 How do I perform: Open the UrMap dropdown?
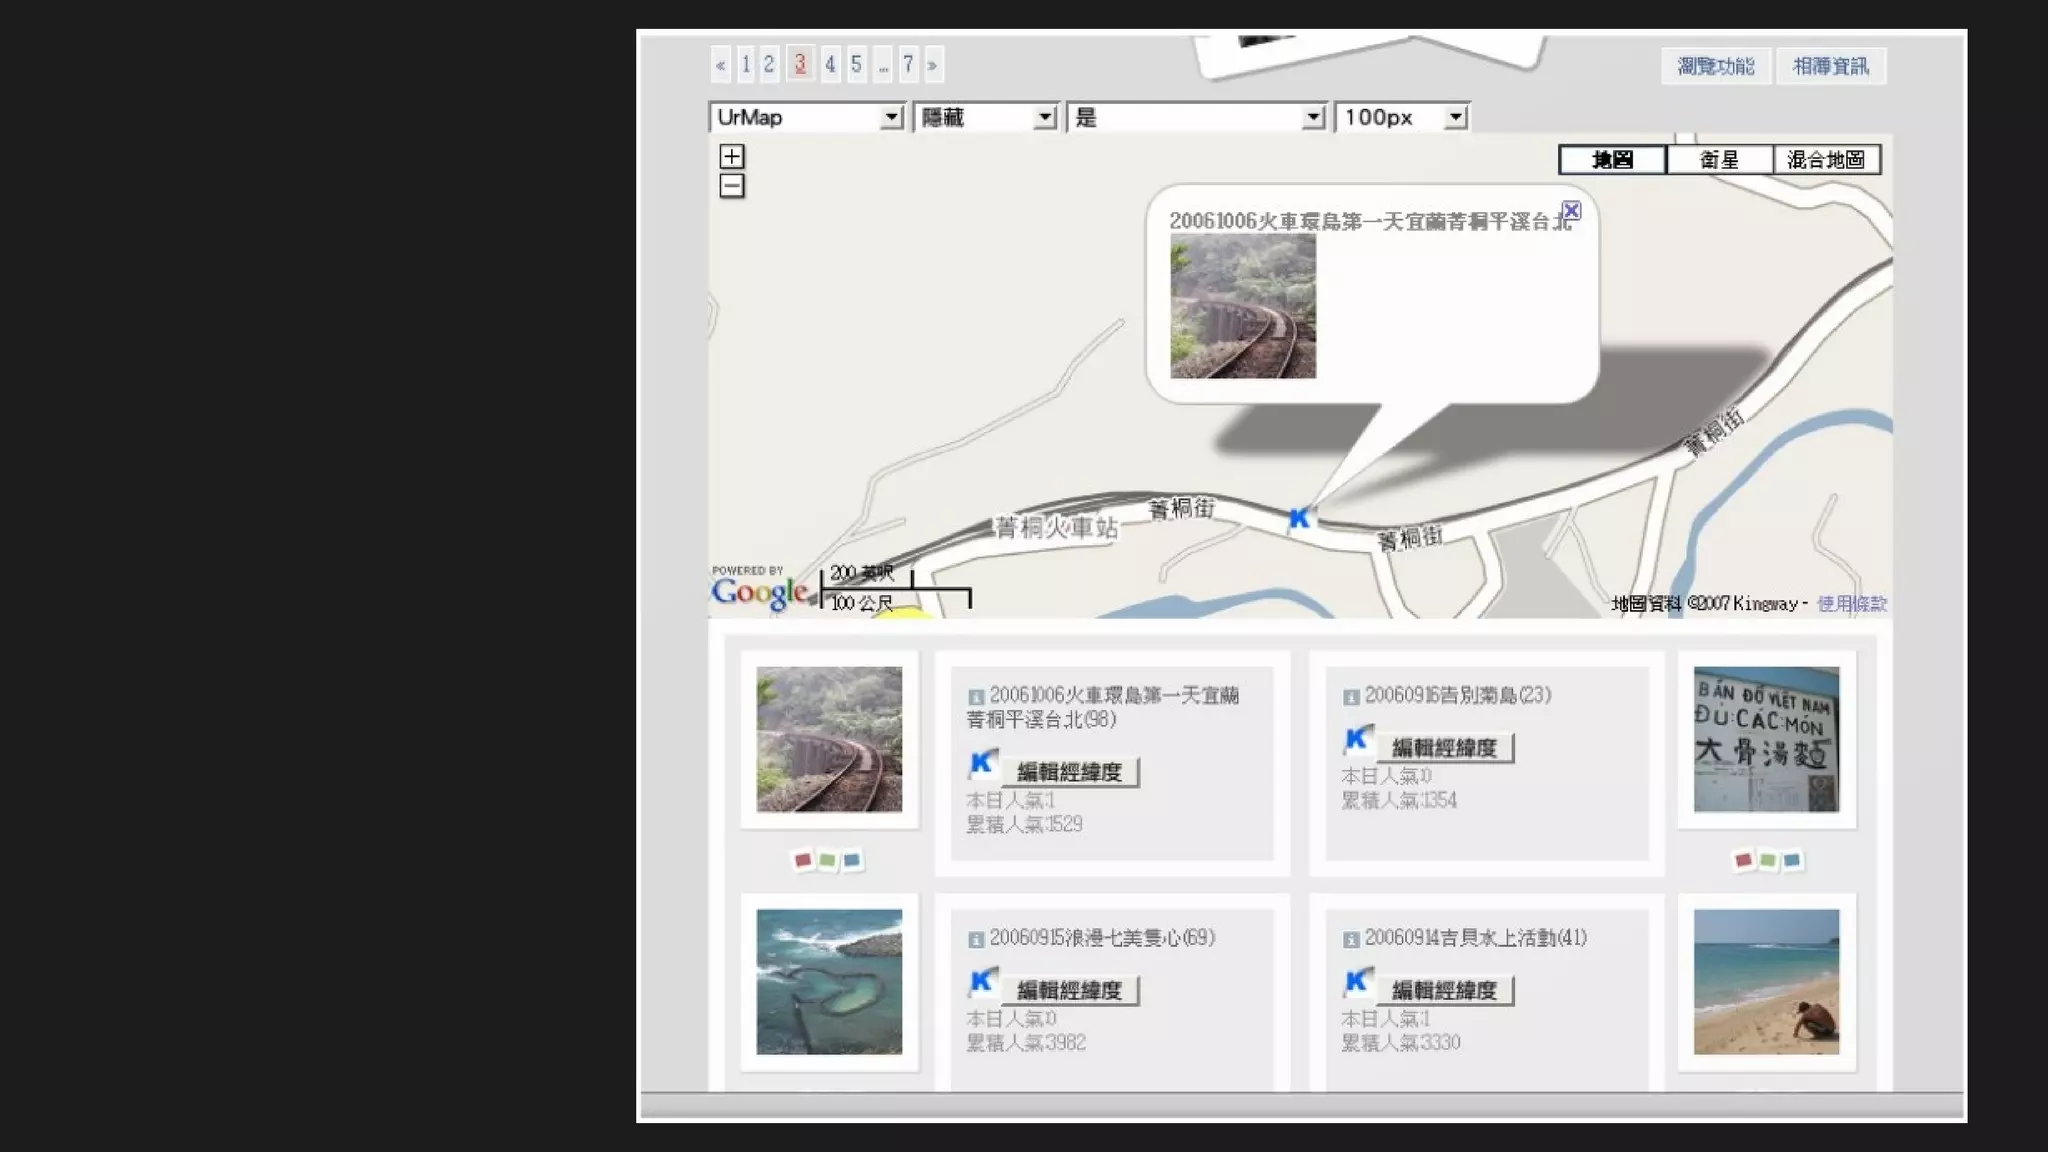[x=891, y=118]
